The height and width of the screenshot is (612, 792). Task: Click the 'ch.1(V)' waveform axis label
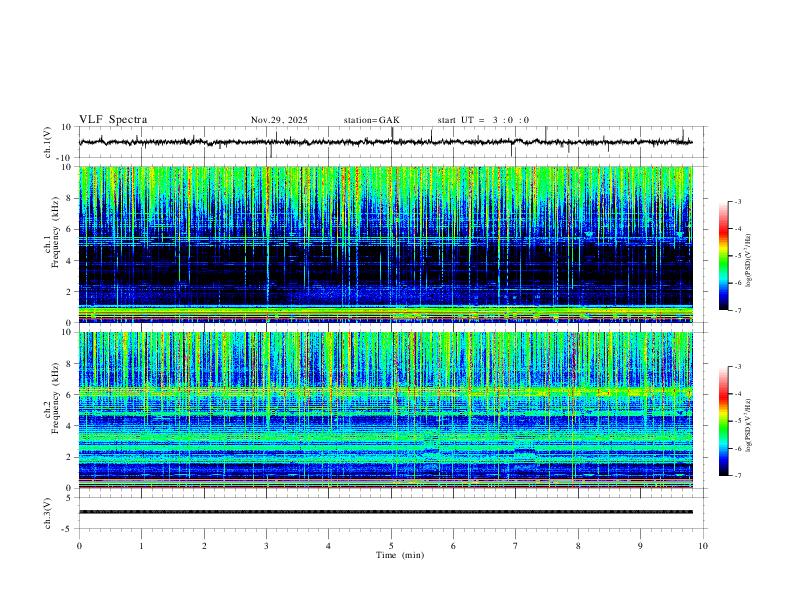(x=48, y=142)
